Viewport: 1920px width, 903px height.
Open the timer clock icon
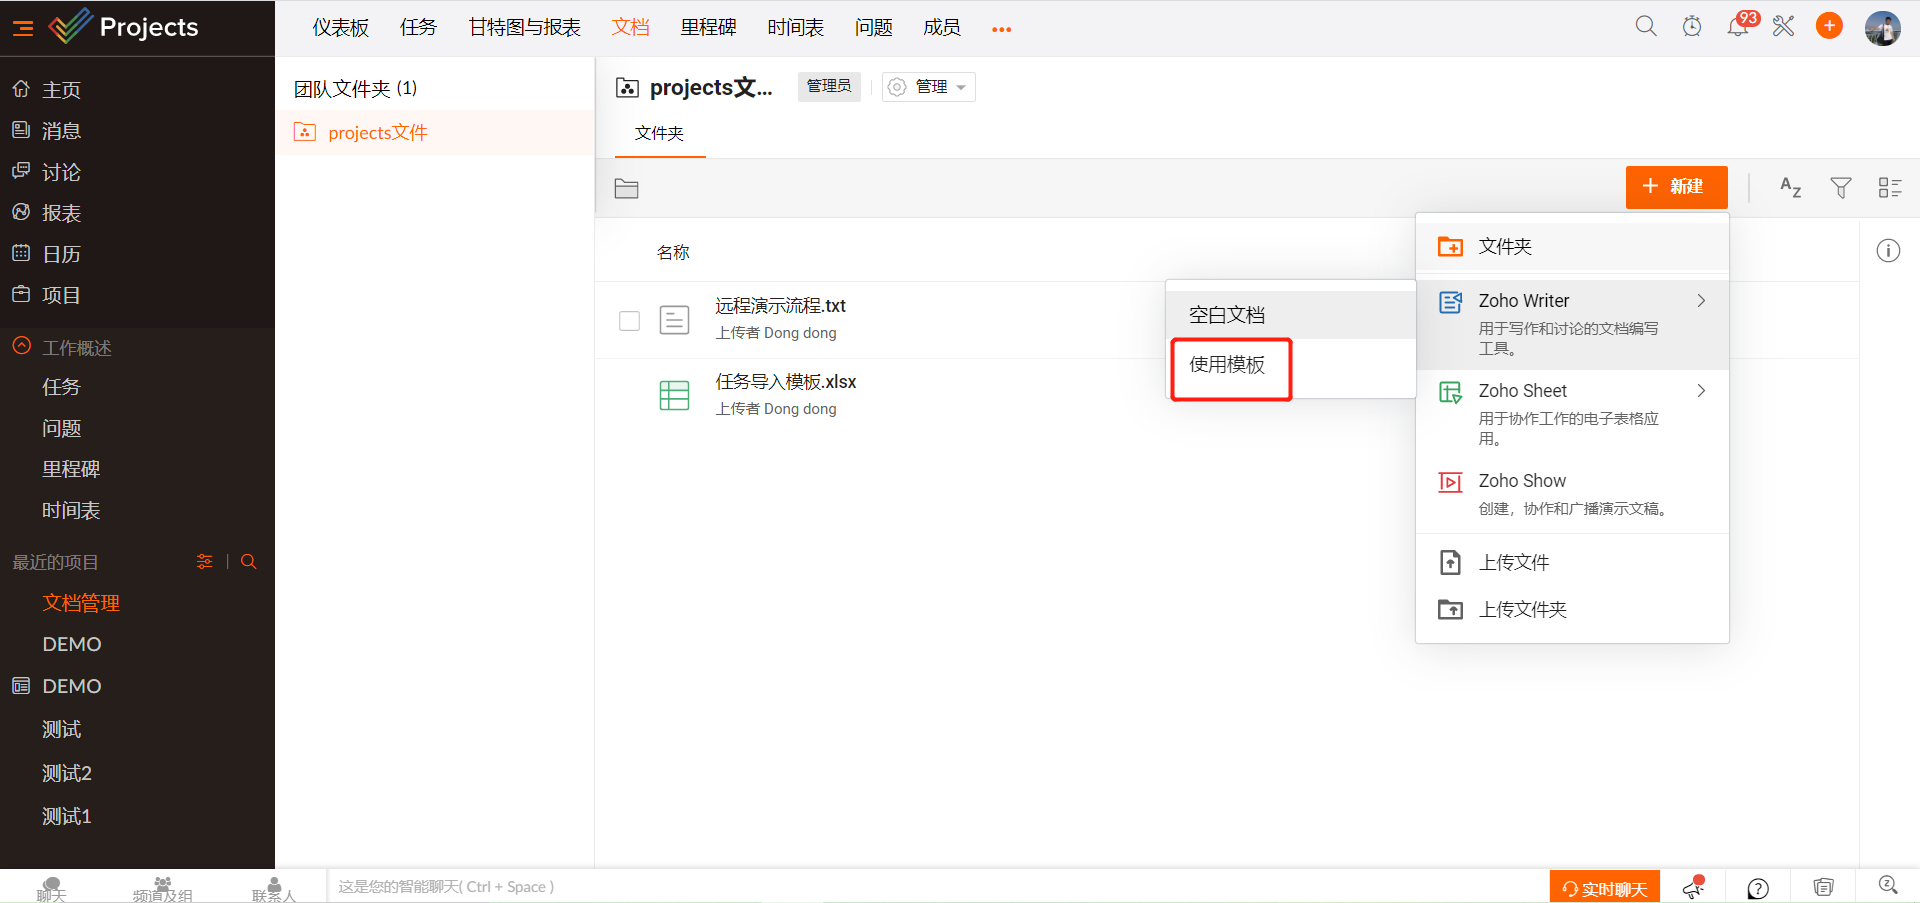click(1692, 27)
